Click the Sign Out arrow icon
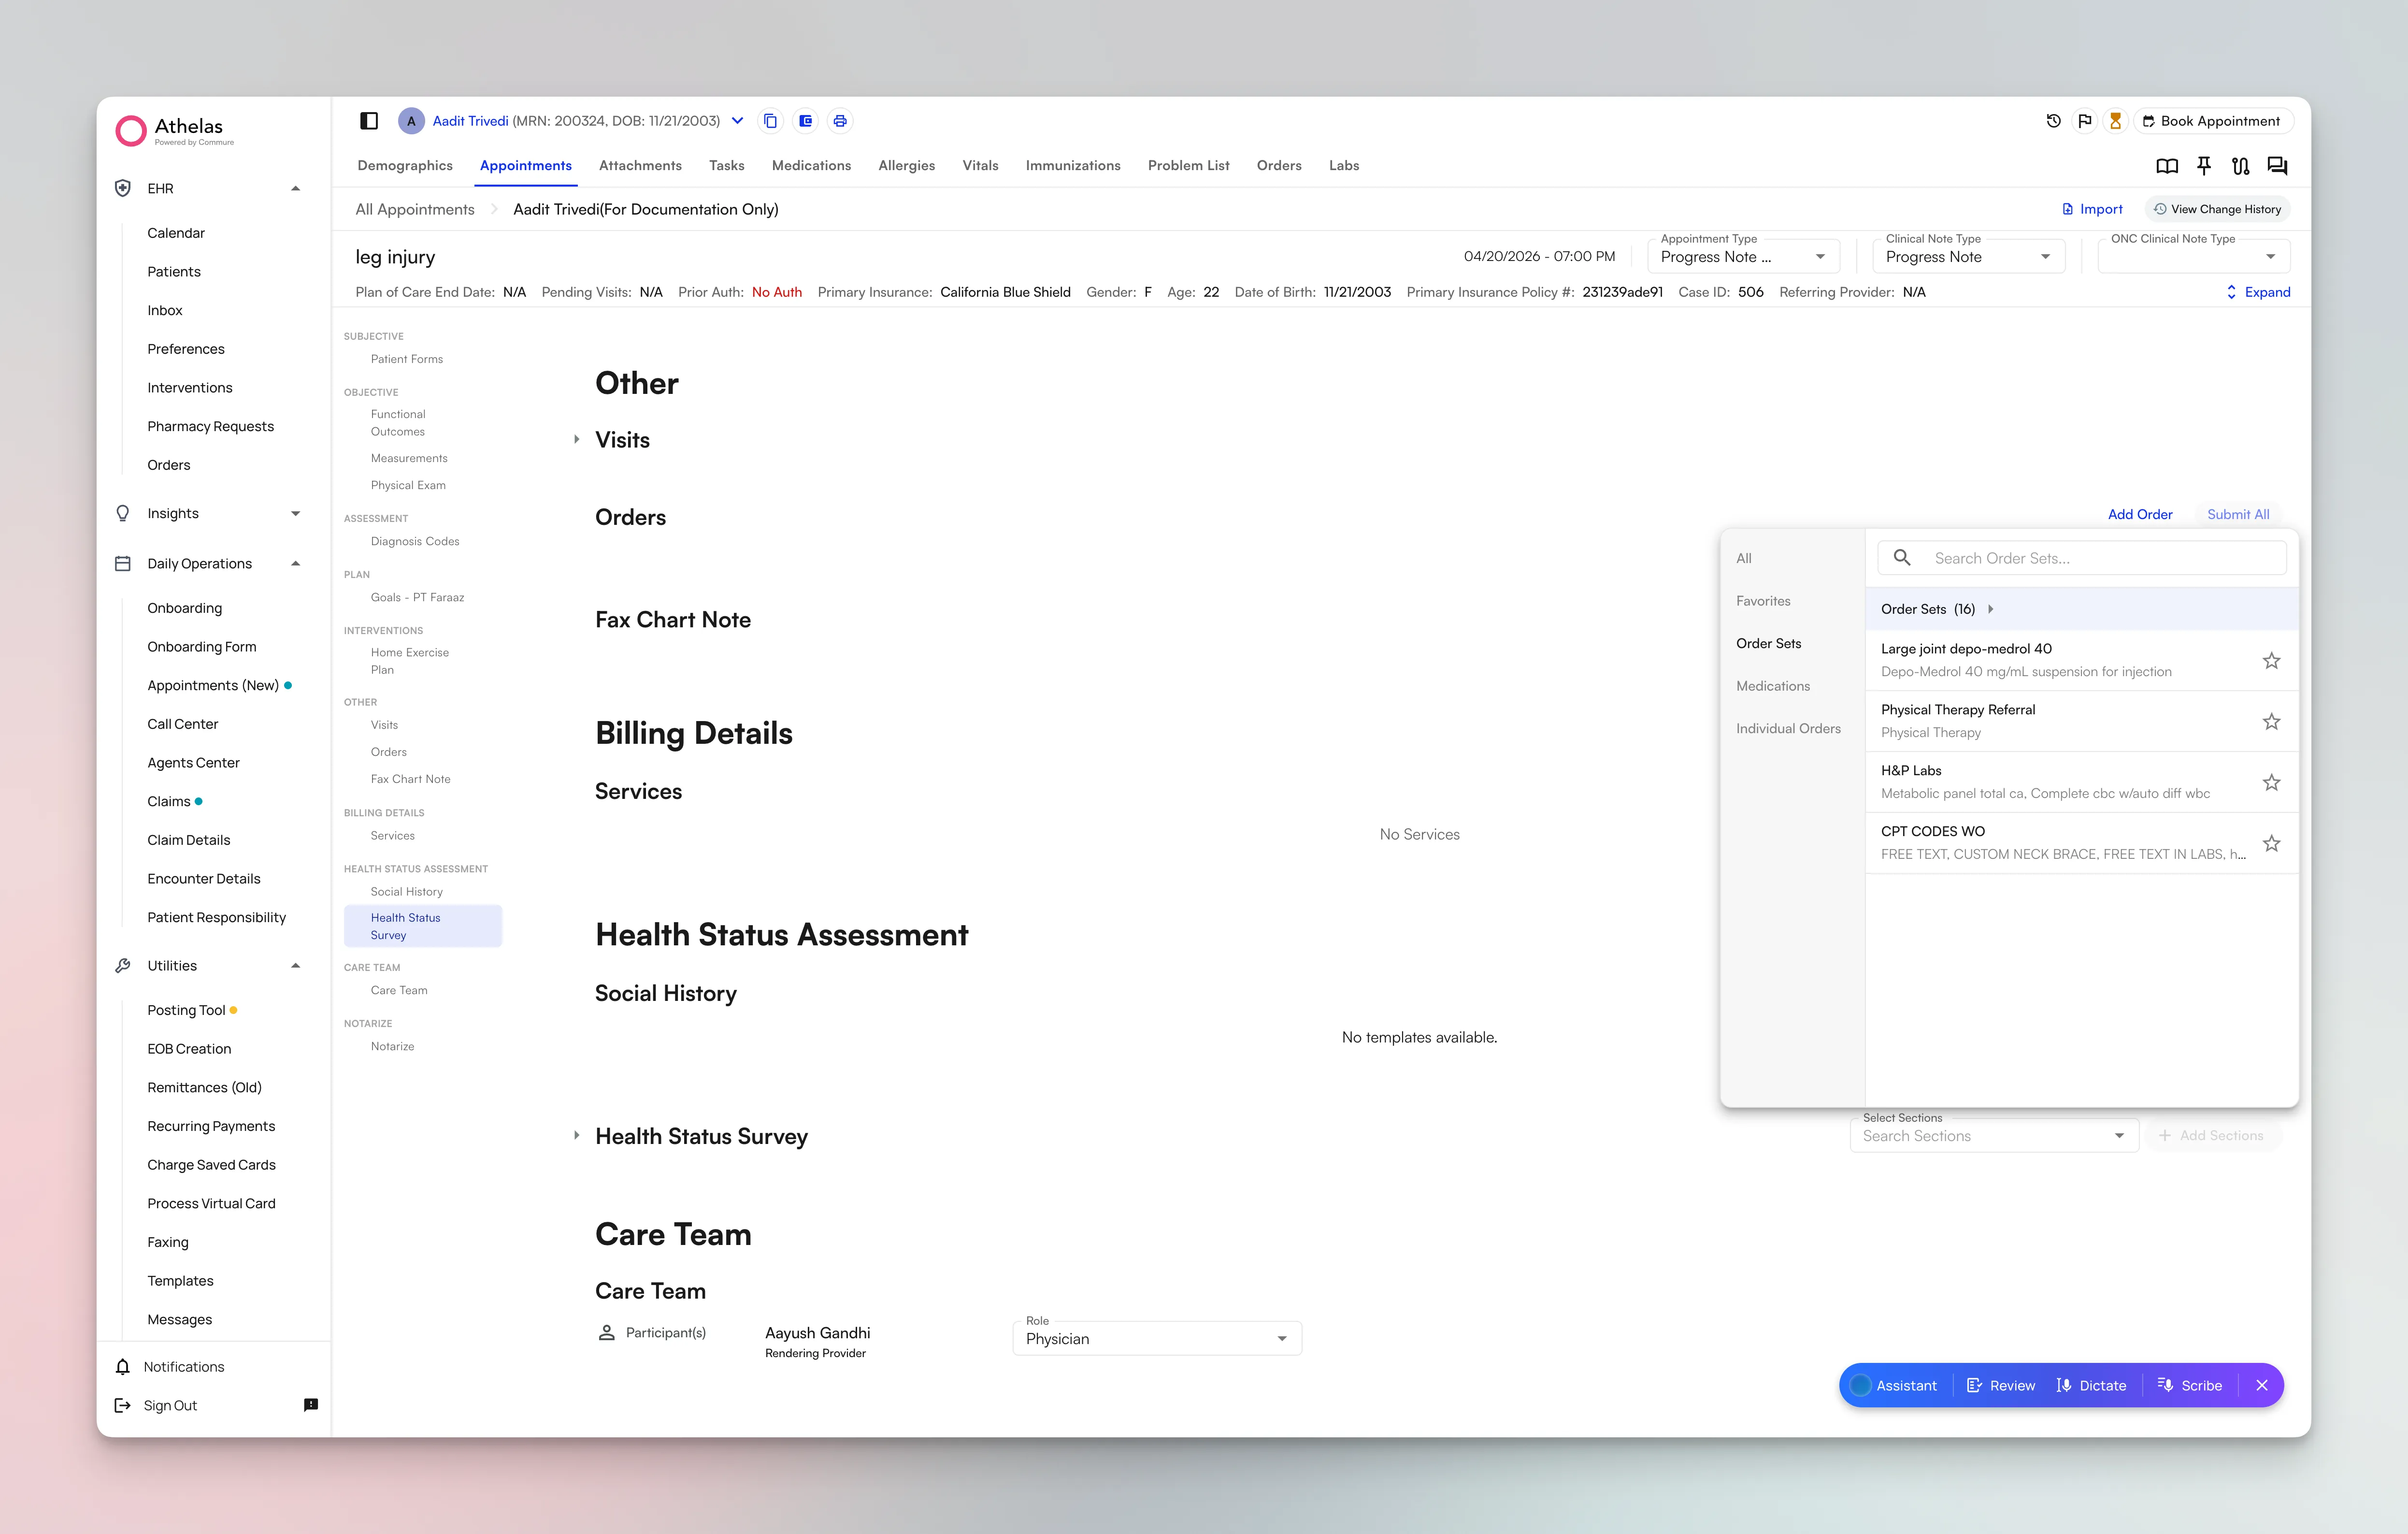 point(123,1405)
